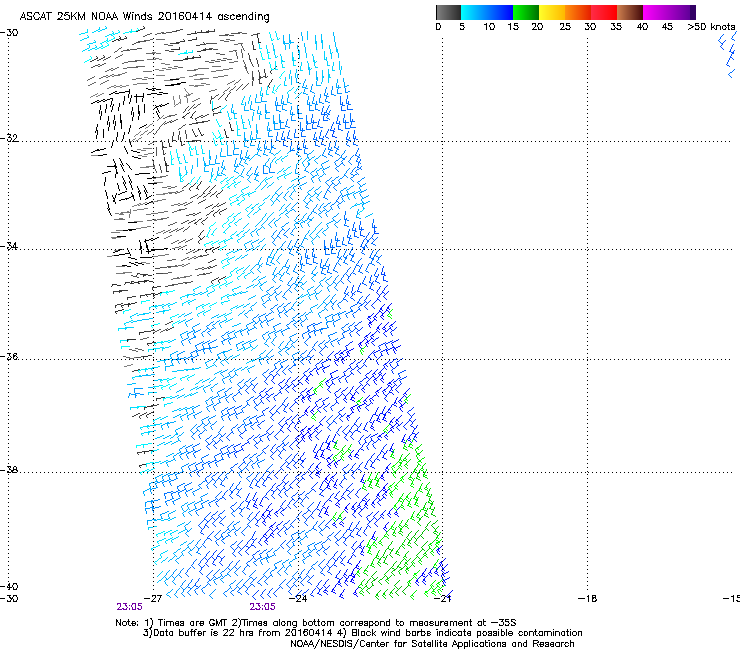Click the first purple 23:05 time label

coord(129,607)
